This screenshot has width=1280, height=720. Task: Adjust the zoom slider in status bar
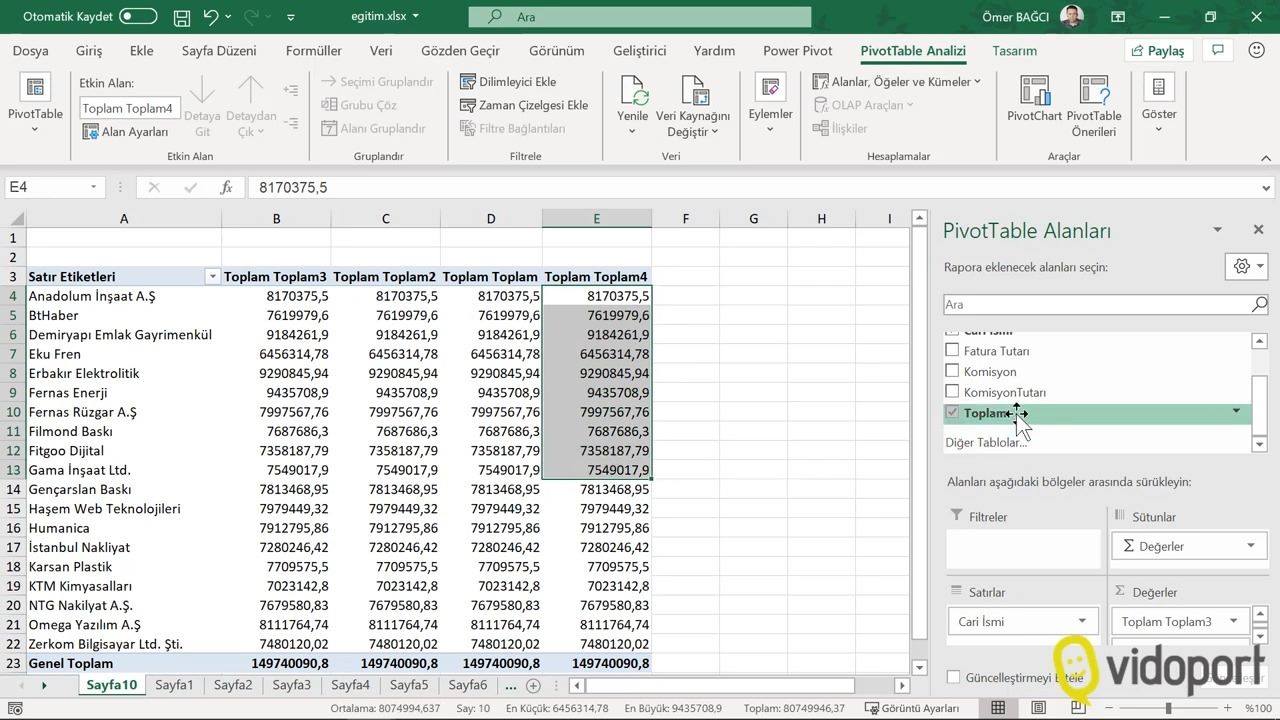coord(1168,709)
